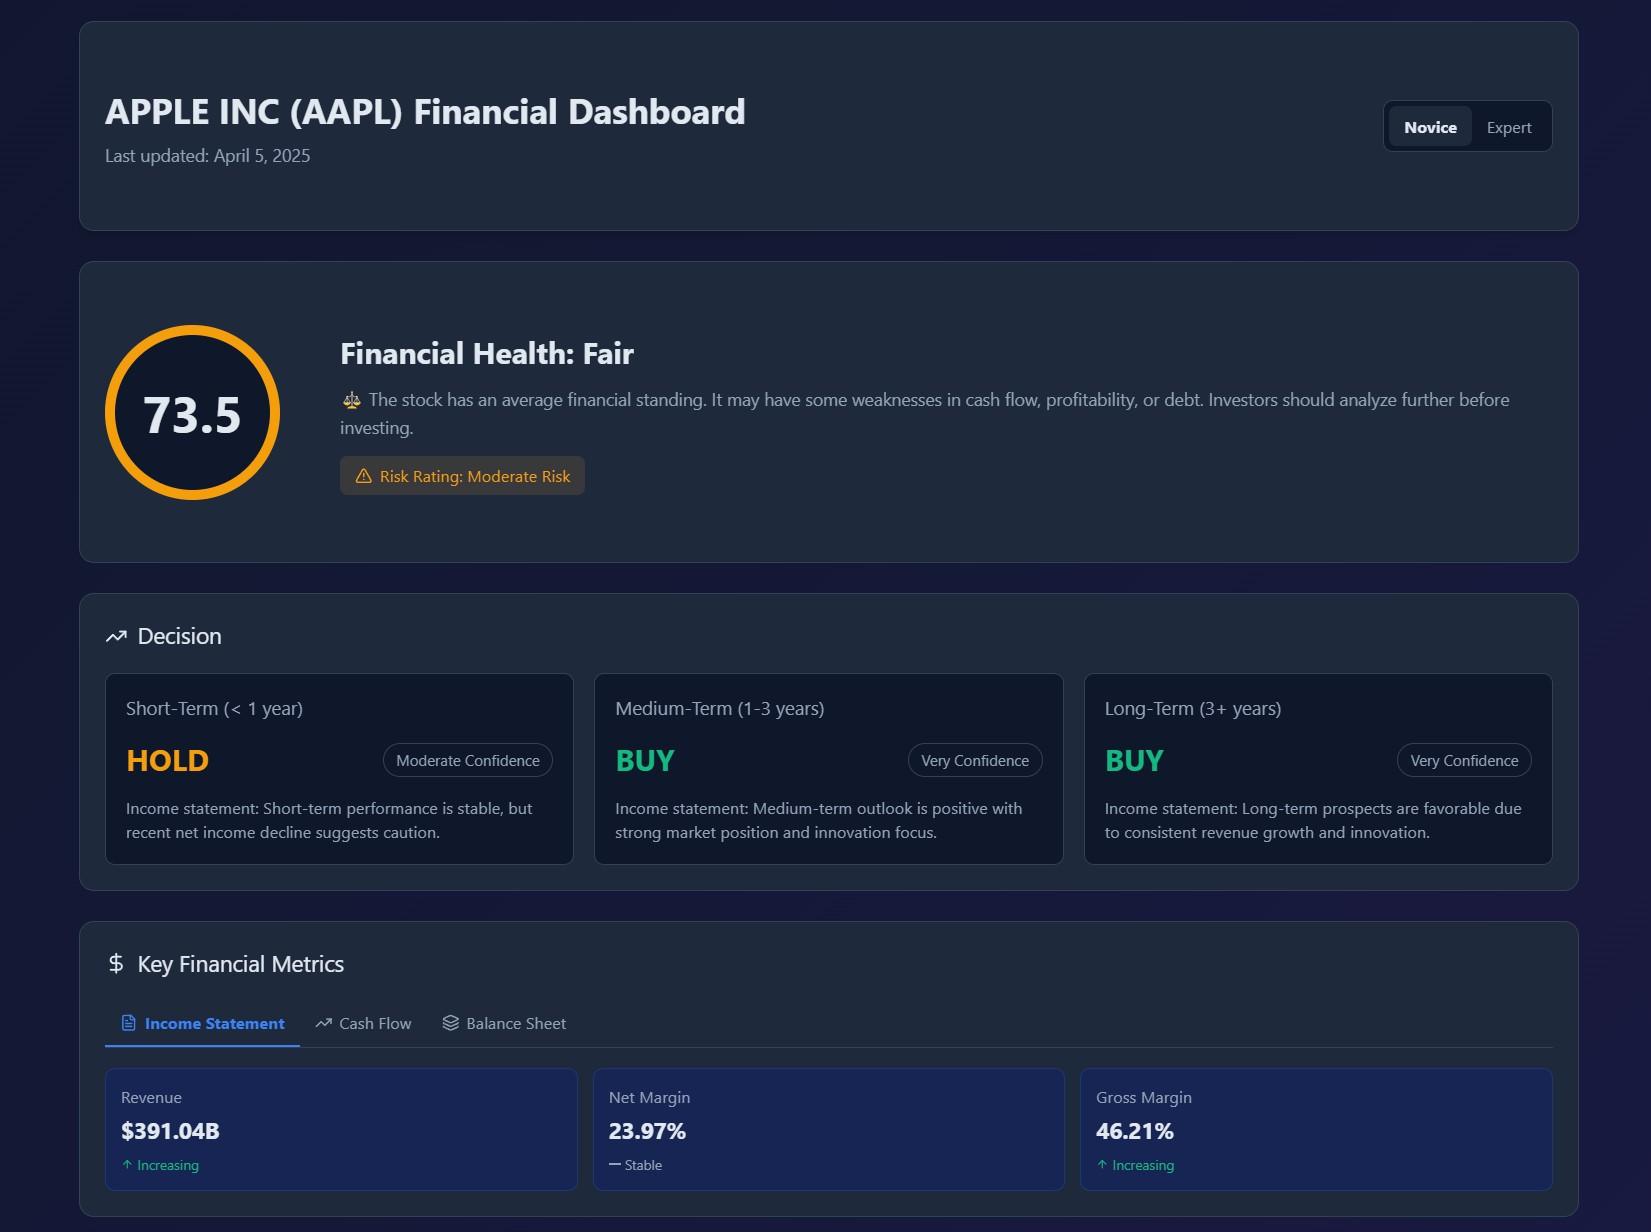Click the document icon on Income Statement tab
The height and width of the screenshot is (1232, 1651).
[x=128, y=1023]
